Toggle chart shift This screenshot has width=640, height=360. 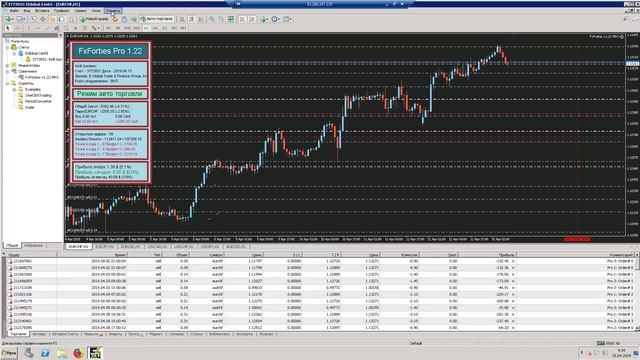tap(252, 19)
